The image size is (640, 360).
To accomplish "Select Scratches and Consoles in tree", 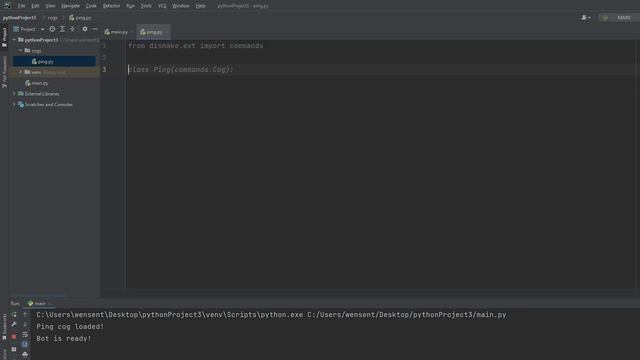I will 49,104.
